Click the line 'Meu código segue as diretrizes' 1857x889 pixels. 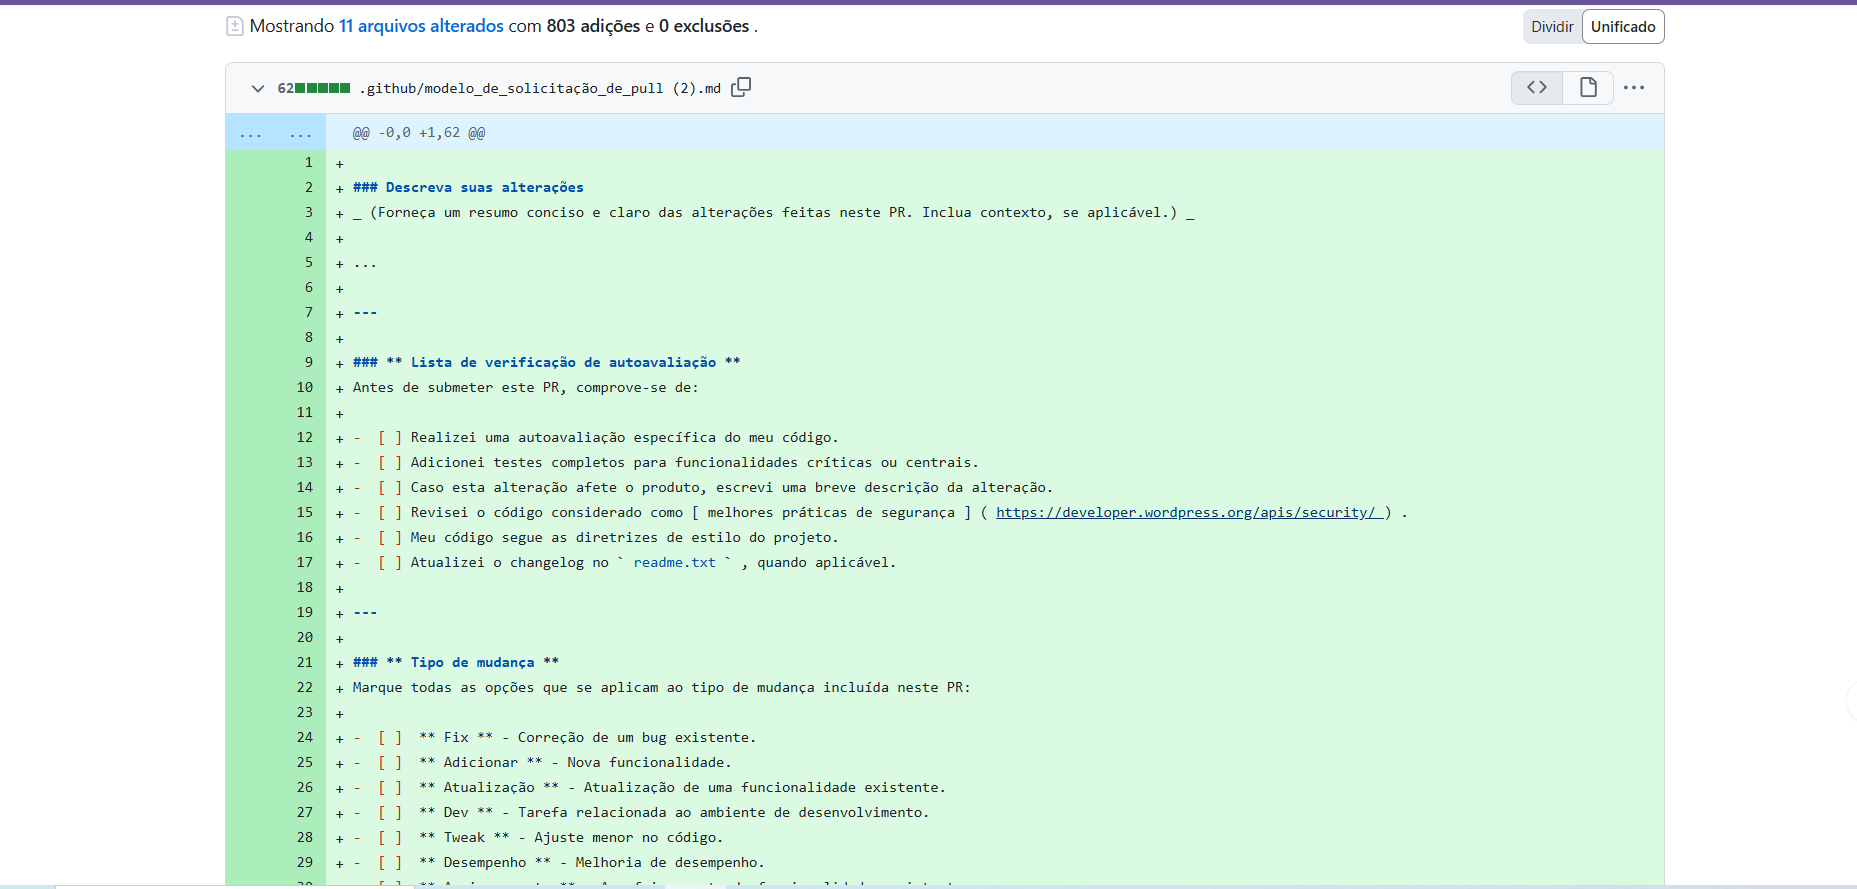(624, 537)
